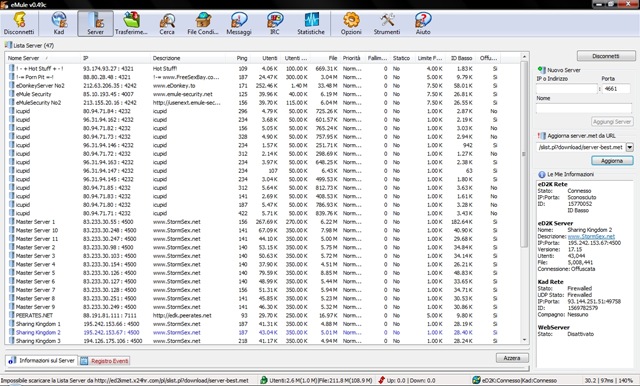The image size is (640, 386).
Task: Click the Aggiungi Server button
Action: (x=612, y=122)
